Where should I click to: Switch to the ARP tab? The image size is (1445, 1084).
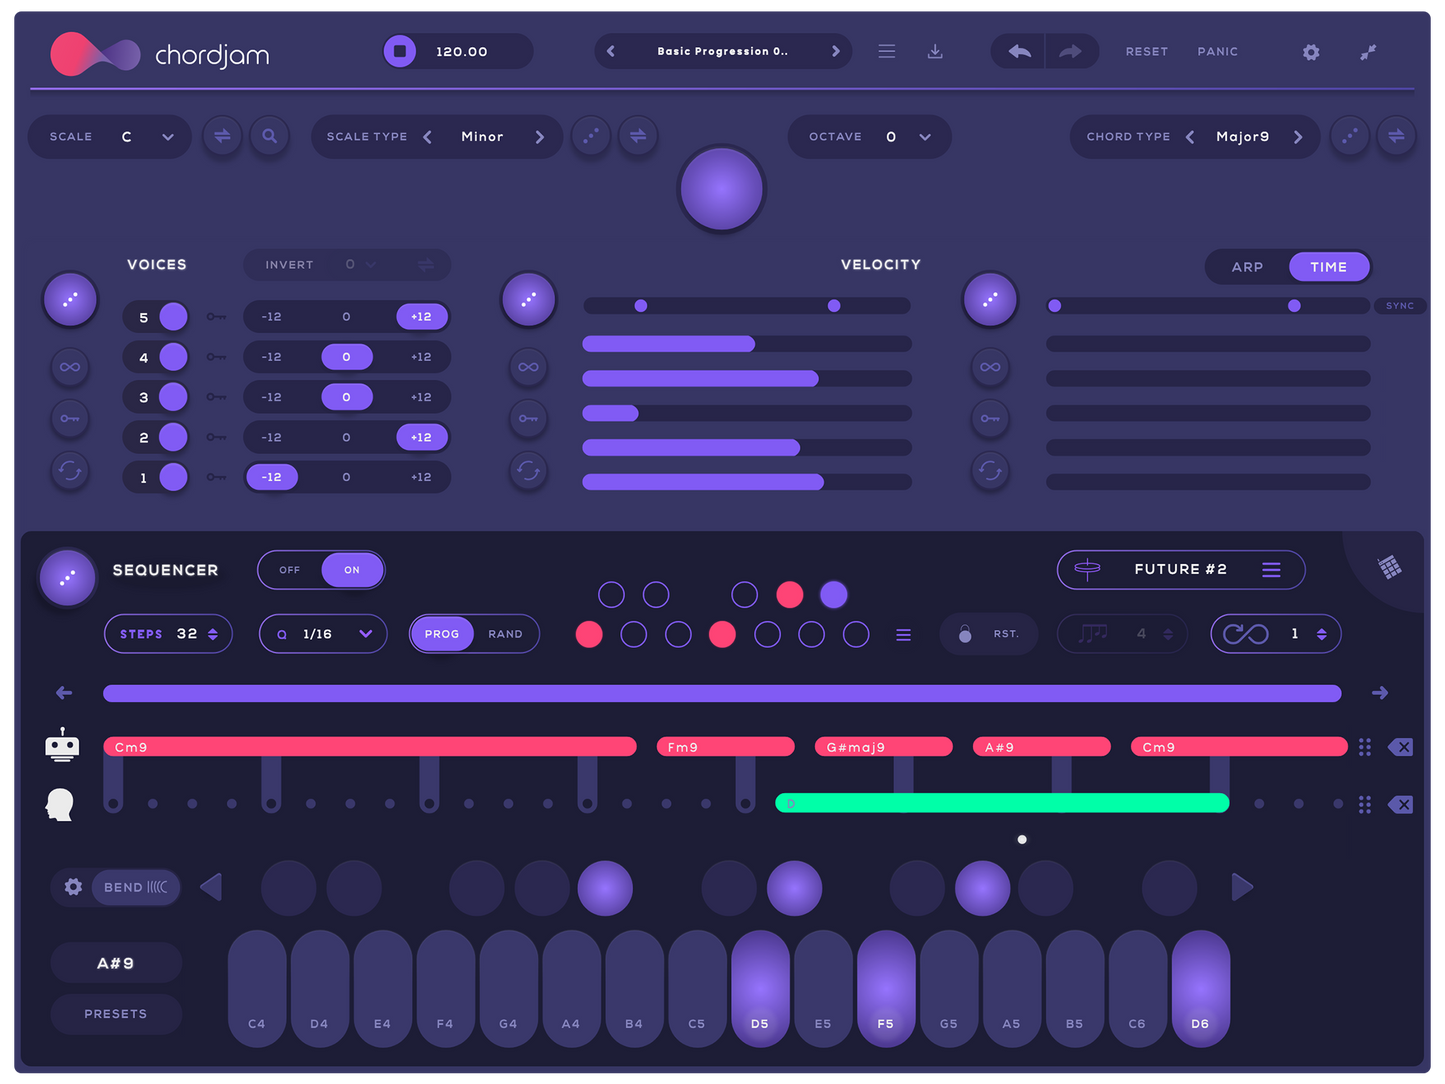click(x=1247, y=267)
